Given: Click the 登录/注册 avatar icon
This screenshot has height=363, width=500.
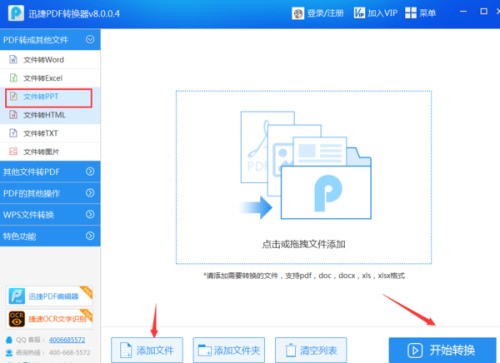Looking at the screenshot, I should 298,13.
